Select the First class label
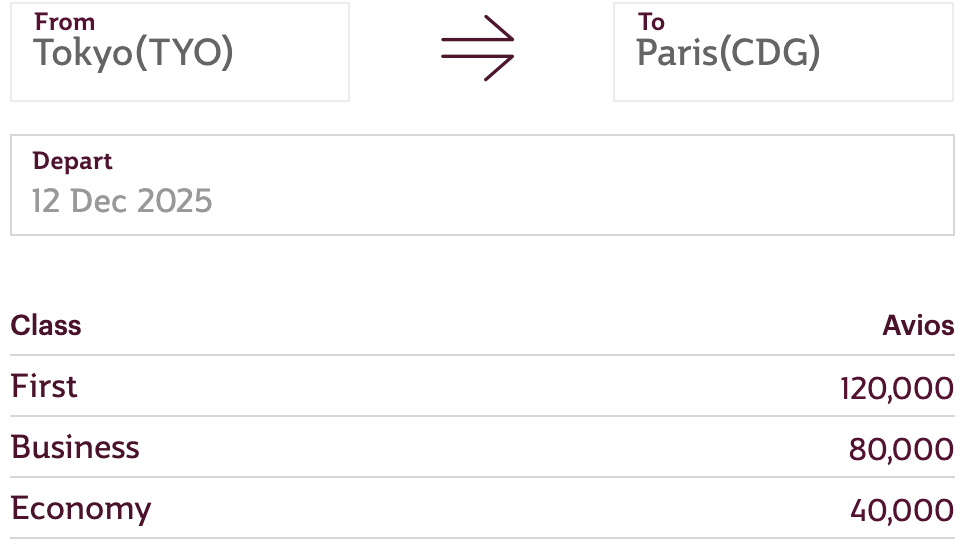This screenshot has width=960, height=548. (x=44, y=386)
